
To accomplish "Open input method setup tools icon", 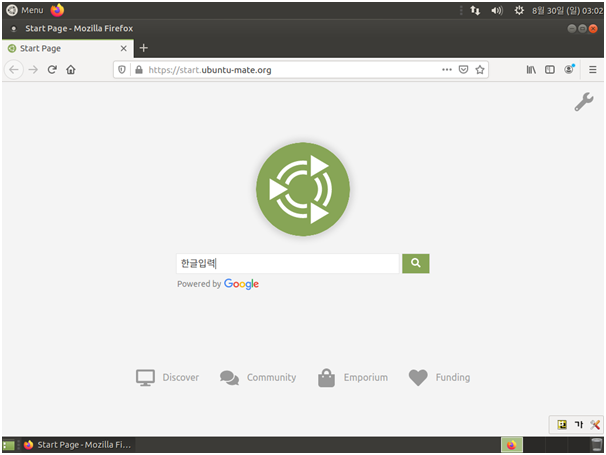I will (595, 425).
